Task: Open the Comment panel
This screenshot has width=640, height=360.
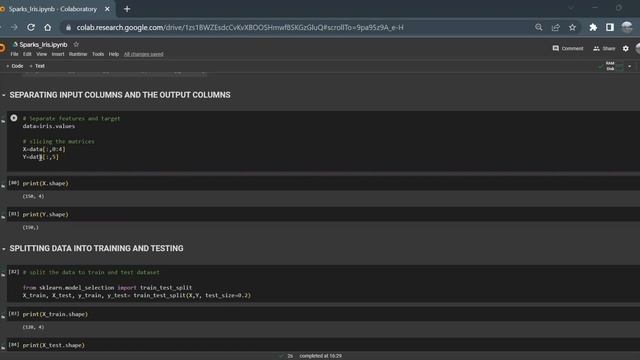Action: point(568,48)
